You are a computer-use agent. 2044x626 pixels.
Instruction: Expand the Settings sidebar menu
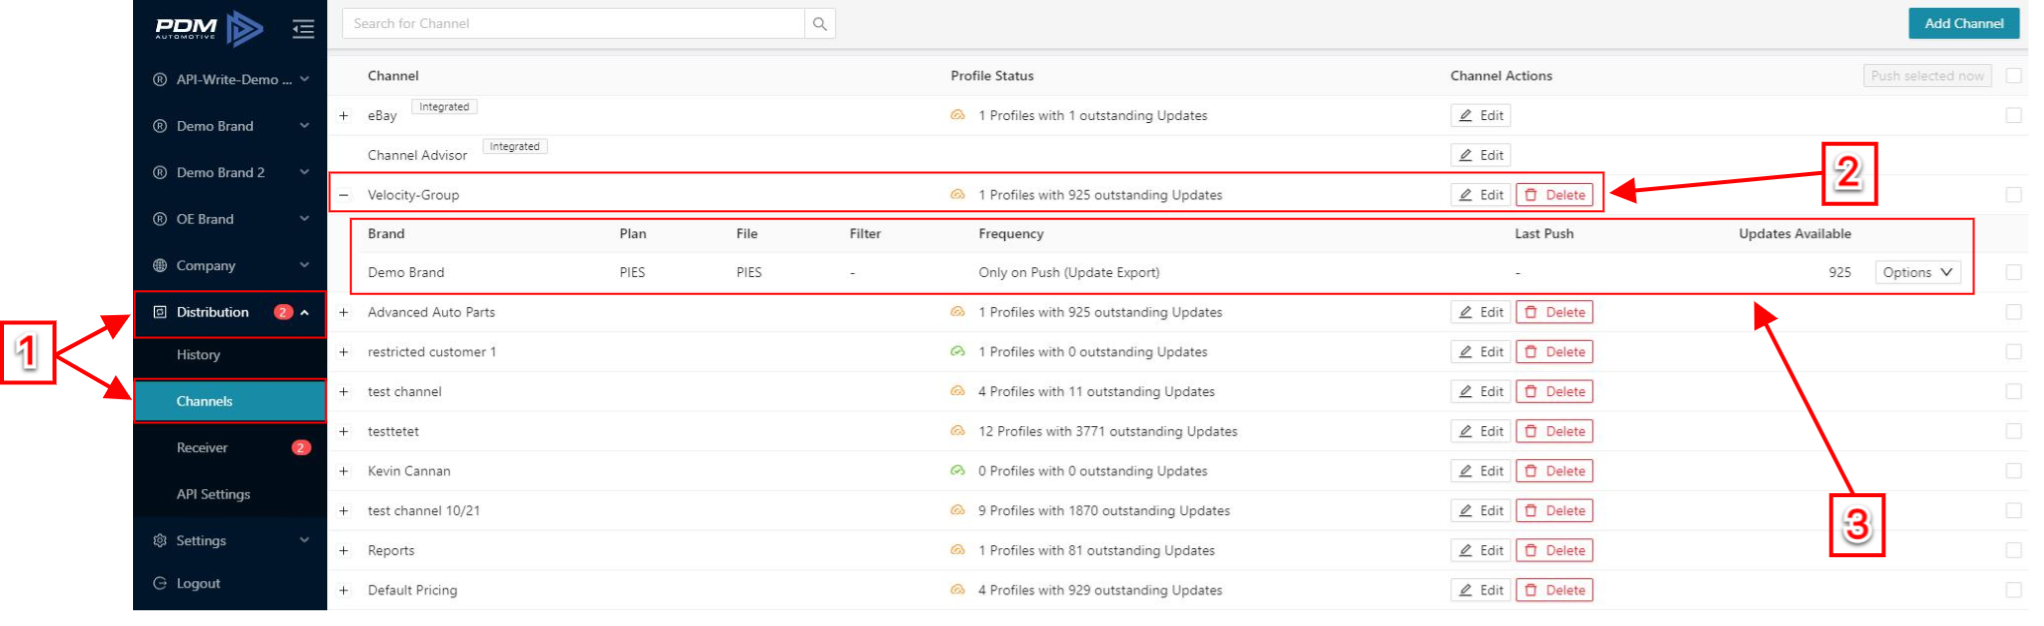pyautogui.click(x=231, y=540)
